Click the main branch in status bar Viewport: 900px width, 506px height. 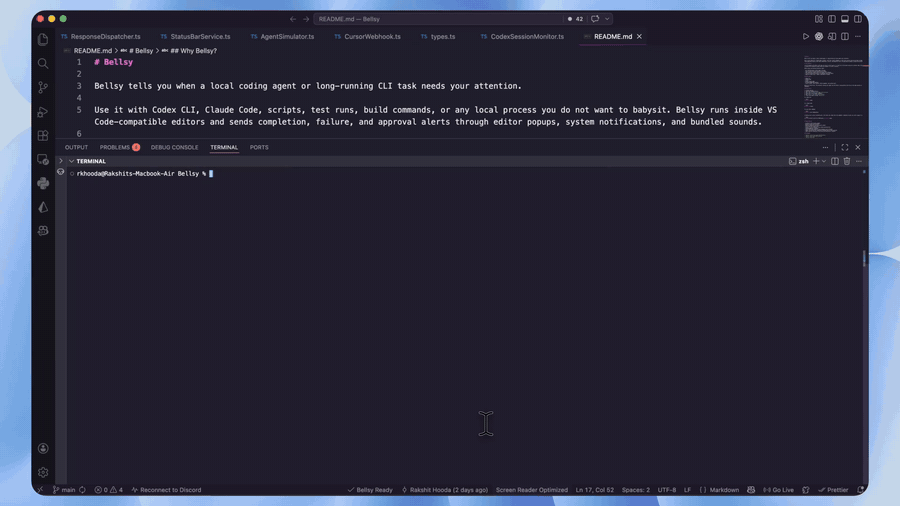pos(64,490)
